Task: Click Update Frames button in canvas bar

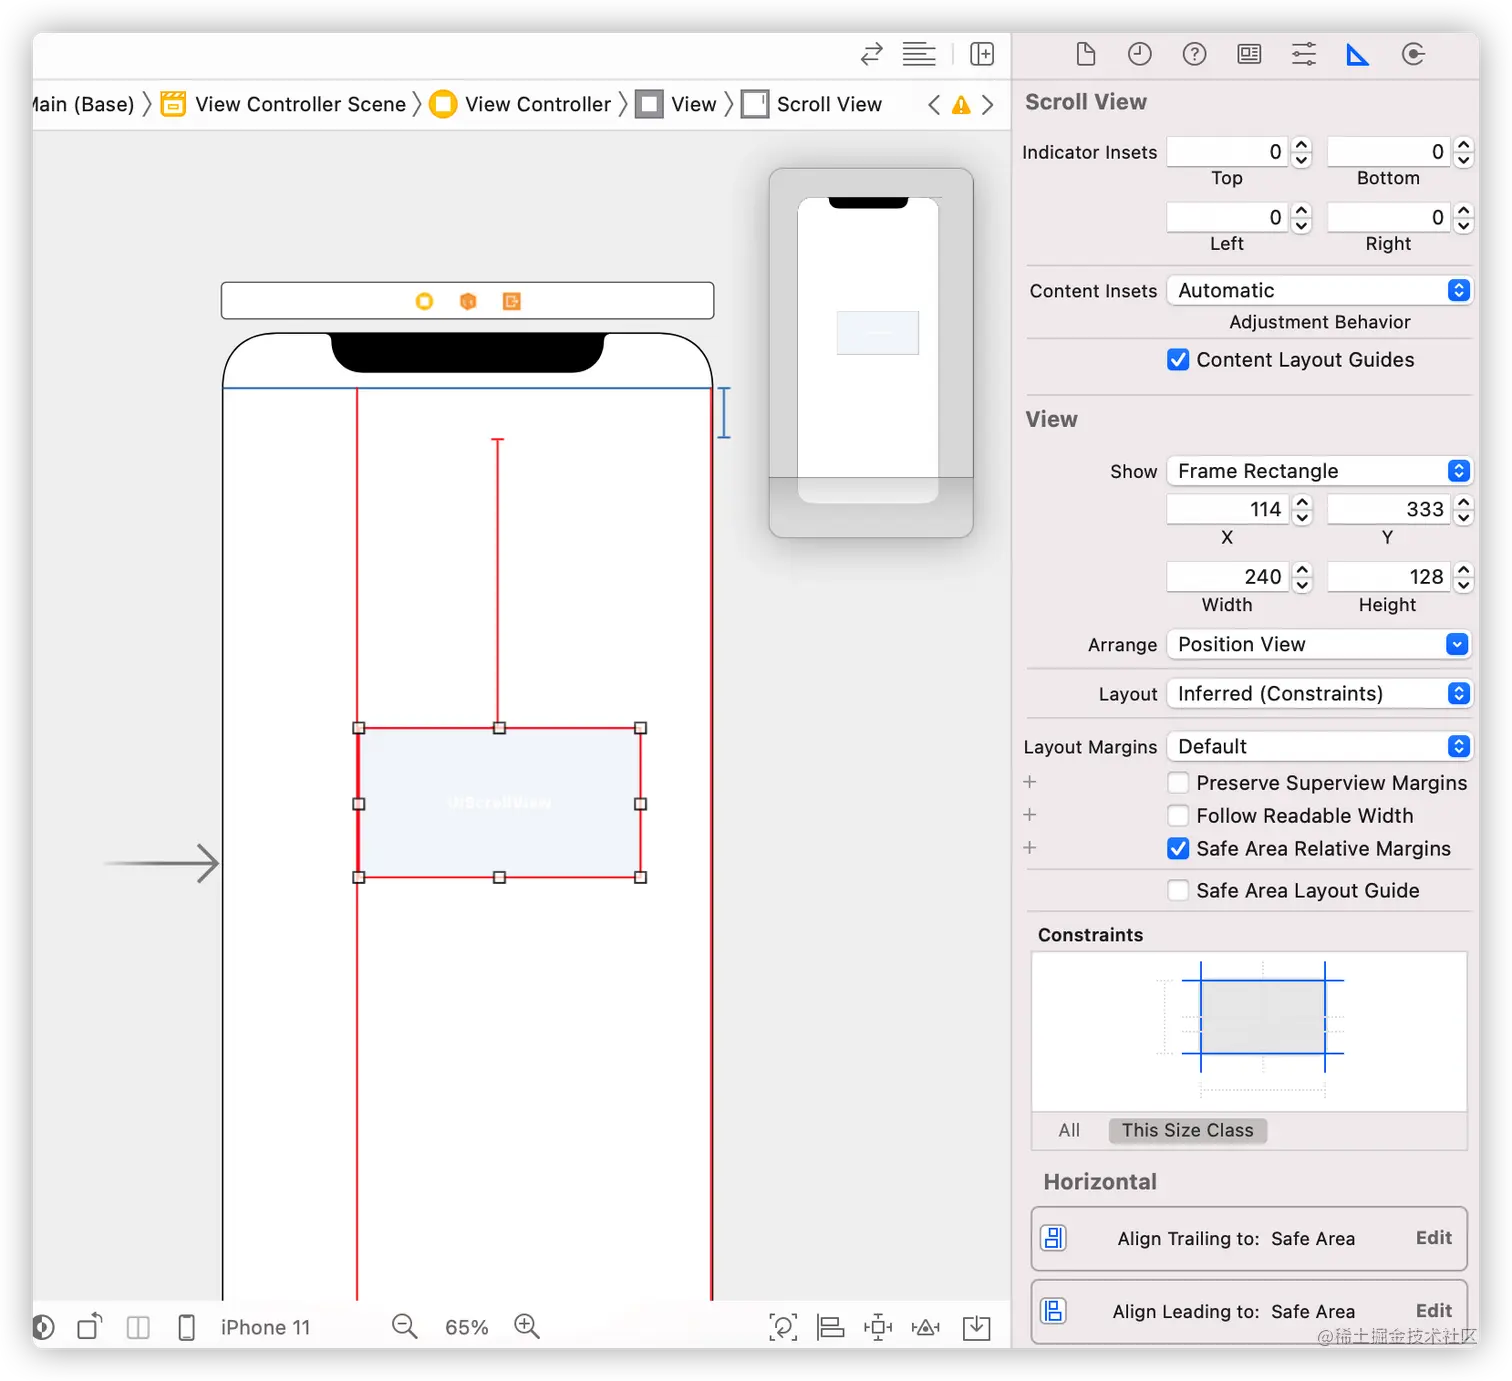Action: click(783, 1327)
